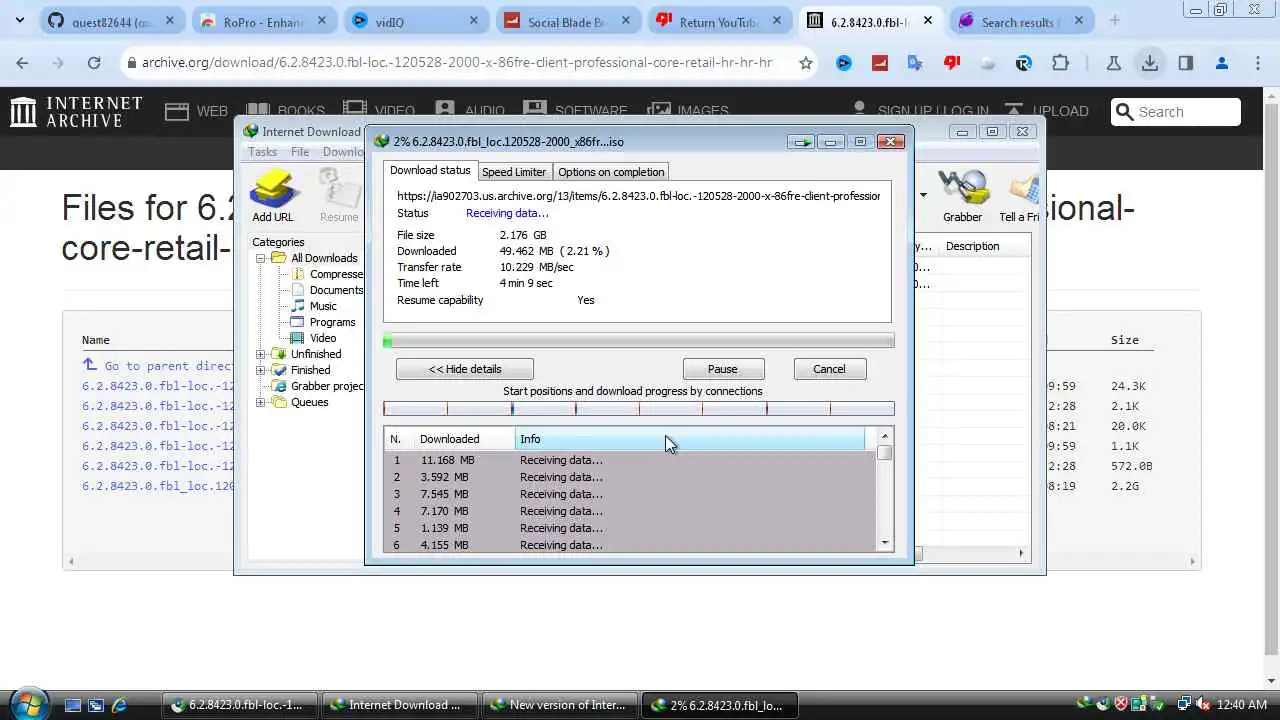Open the Programs category icon
The width and height of the screenshot is (1280, 720).
[x=298, y=322]
